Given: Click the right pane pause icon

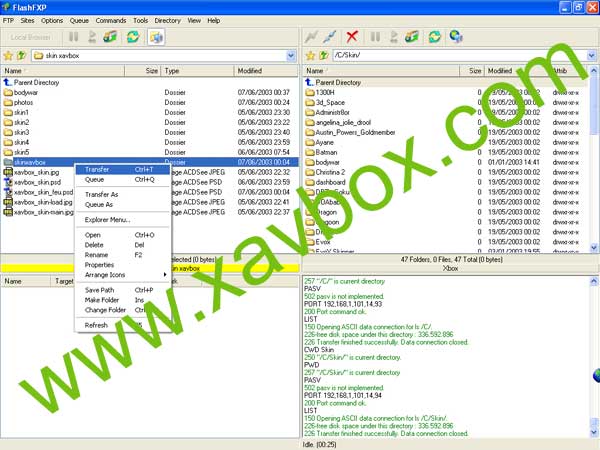Looking at the screenshot, I should coord(375,37).
